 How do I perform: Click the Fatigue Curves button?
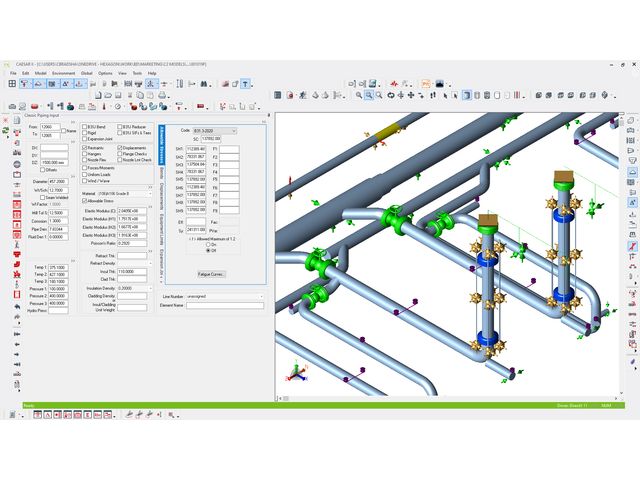[x=211, y=273]
